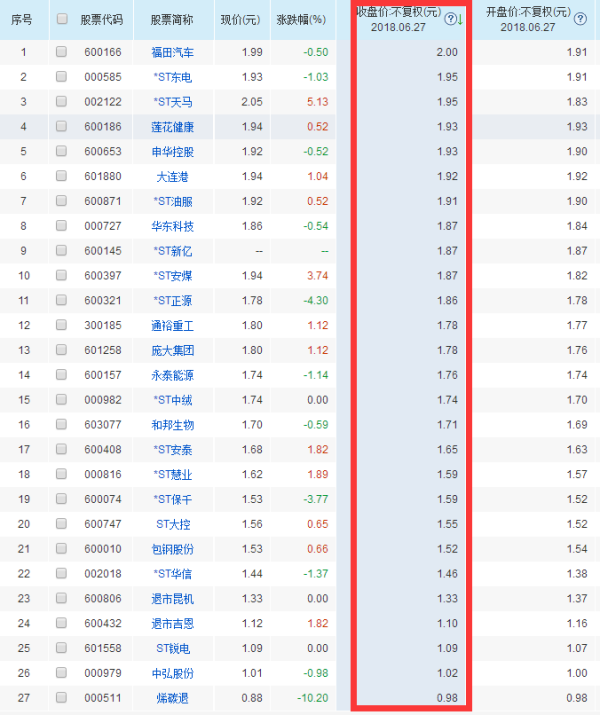Sort by 现价(元) column header
The width and height of the screenshot is (600, 715).
pos(240,20)
